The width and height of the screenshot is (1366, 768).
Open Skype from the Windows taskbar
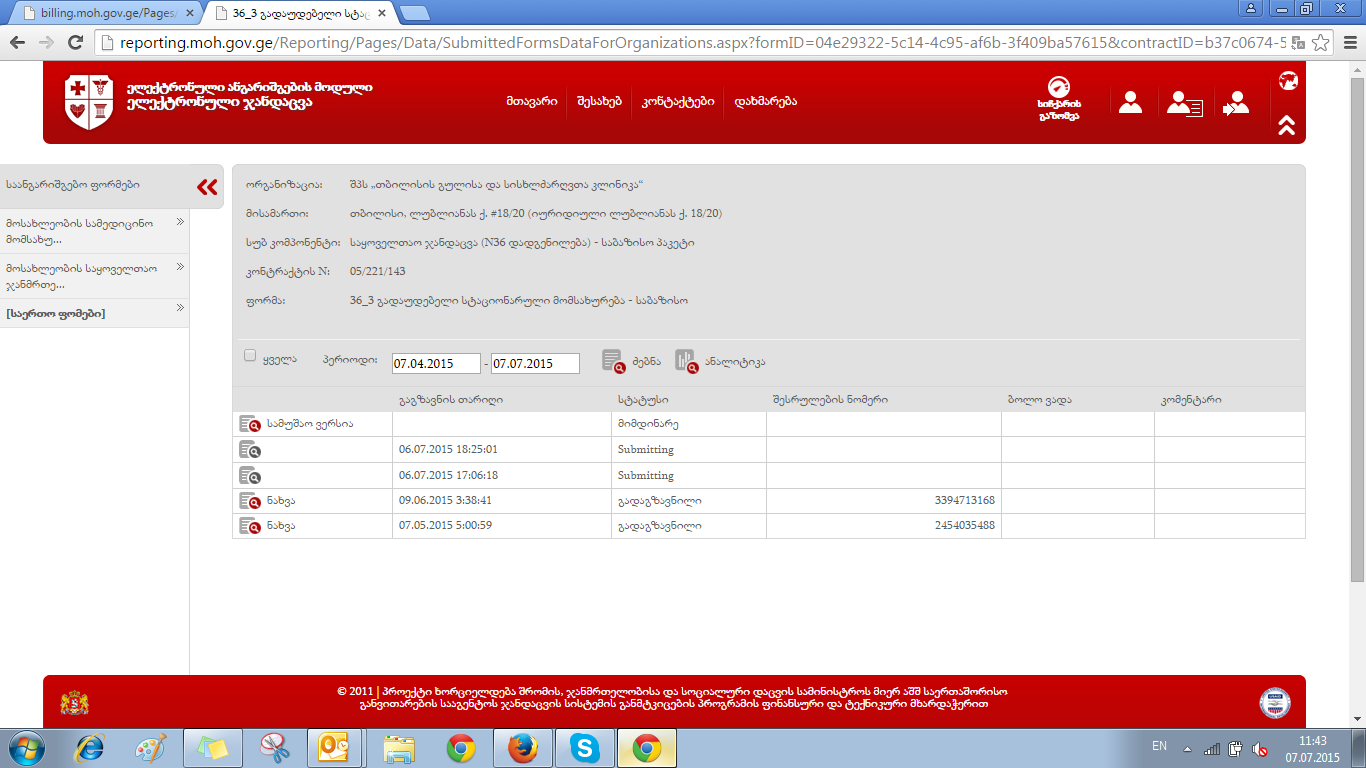pos(584,747)
